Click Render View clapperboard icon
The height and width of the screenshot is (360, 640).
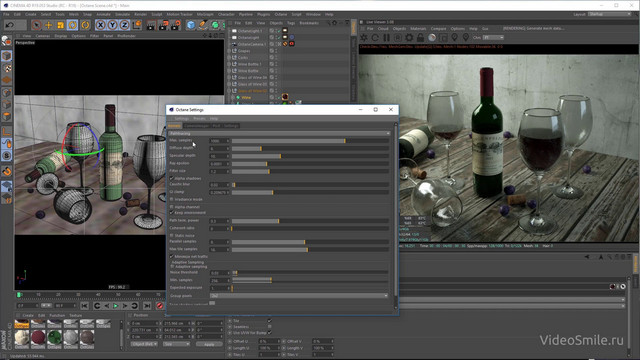[x=151, y=25]
